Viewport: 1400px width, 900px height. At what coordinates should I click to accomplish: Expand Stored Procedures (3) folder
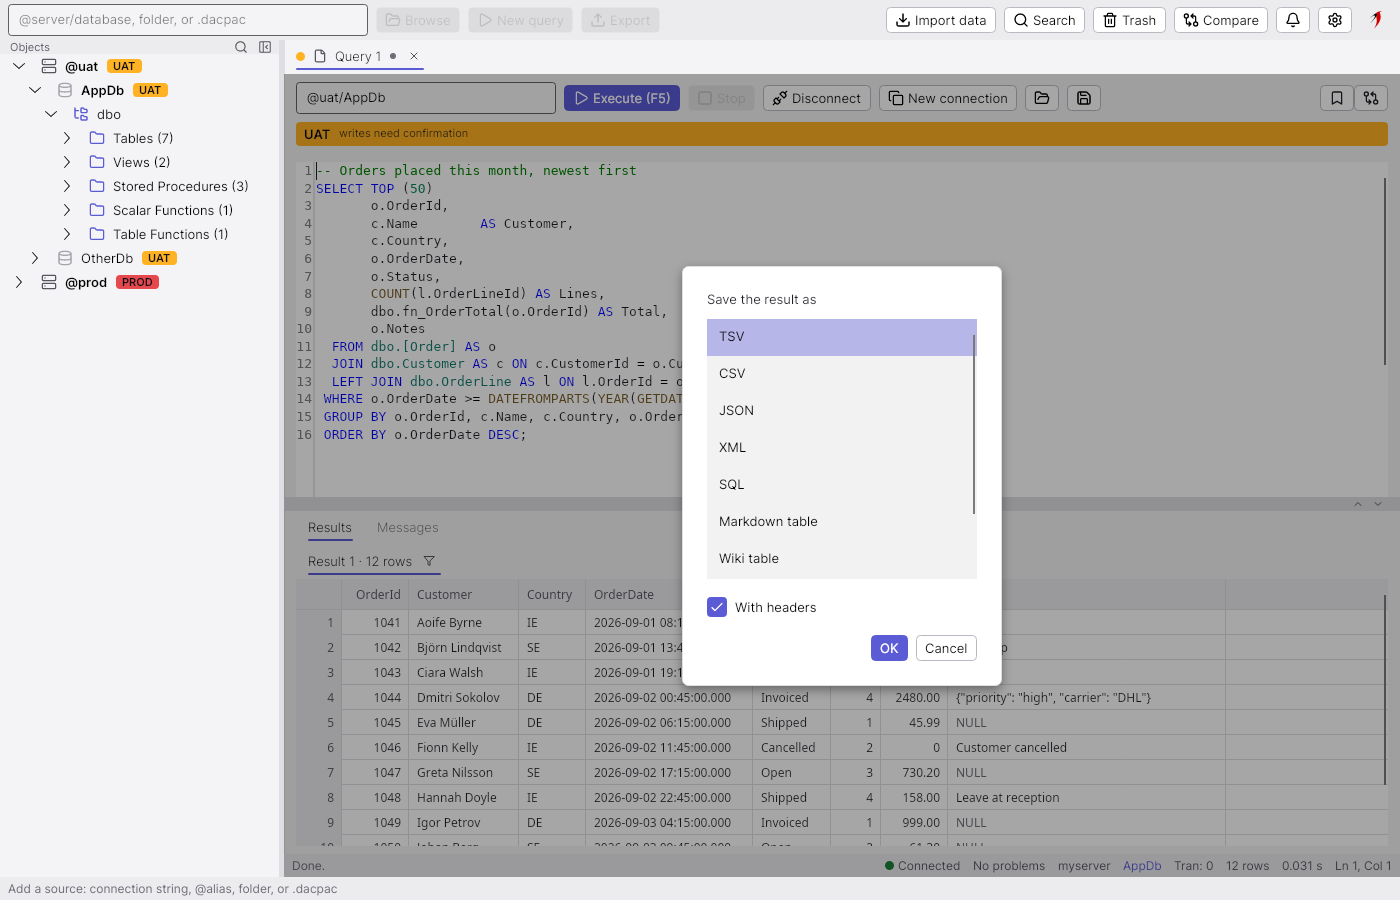[x=67, y=186]
